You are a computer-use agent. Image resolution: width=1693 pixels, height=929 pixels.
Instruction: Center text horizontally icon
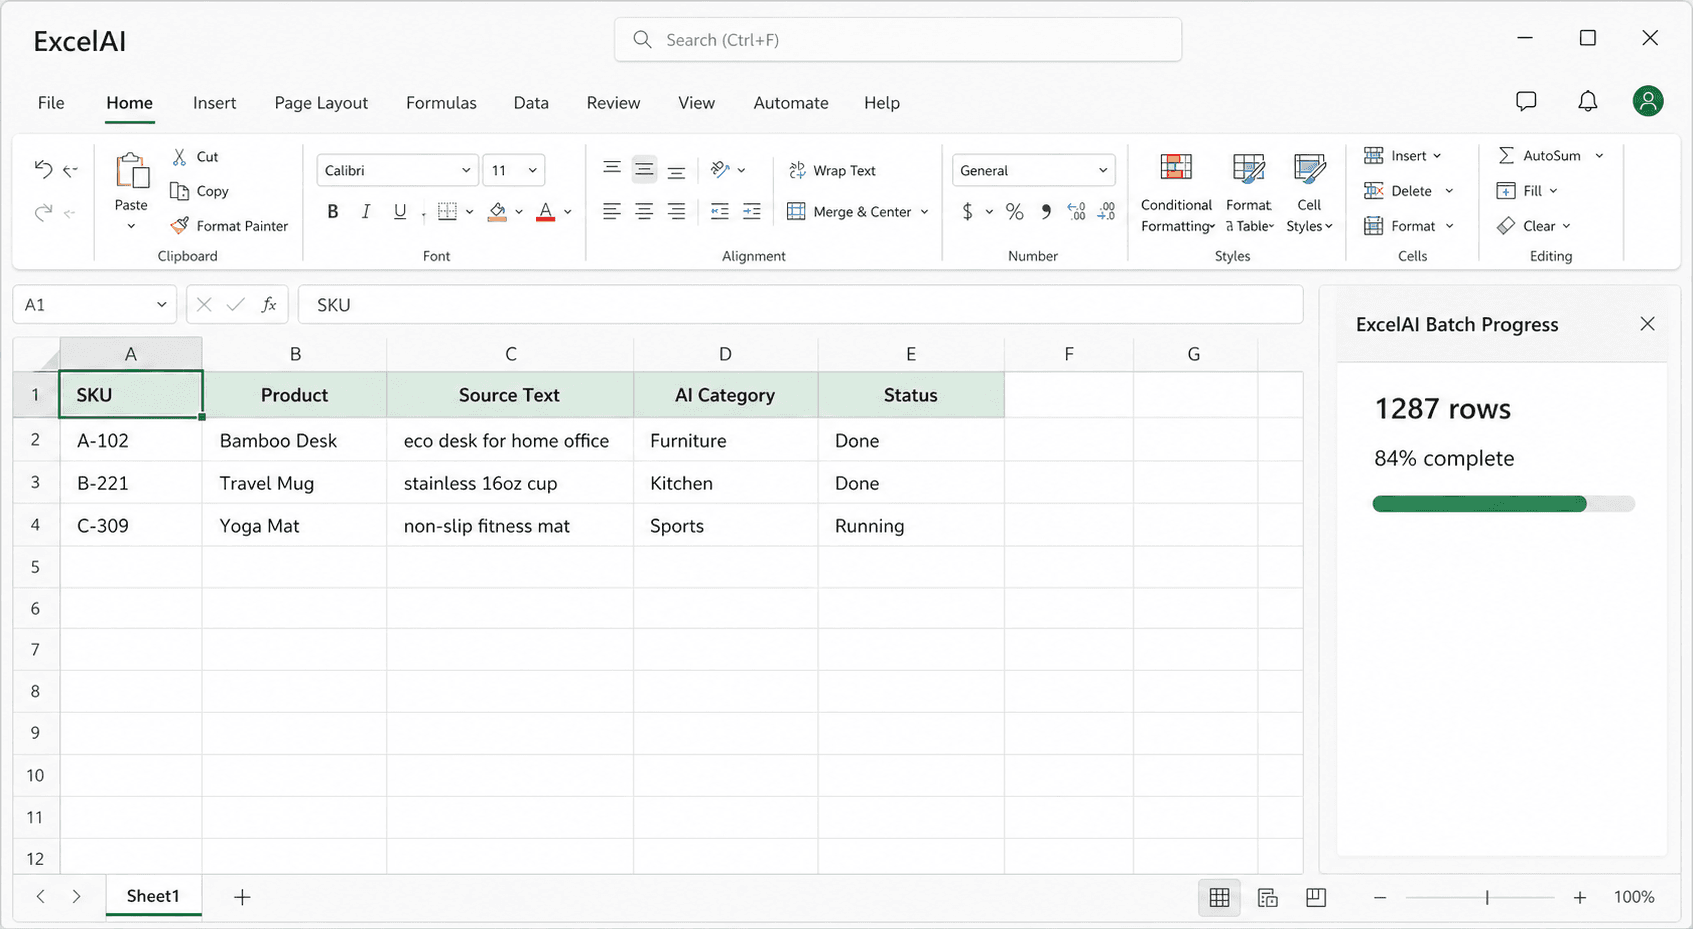(x=644, y=211)
